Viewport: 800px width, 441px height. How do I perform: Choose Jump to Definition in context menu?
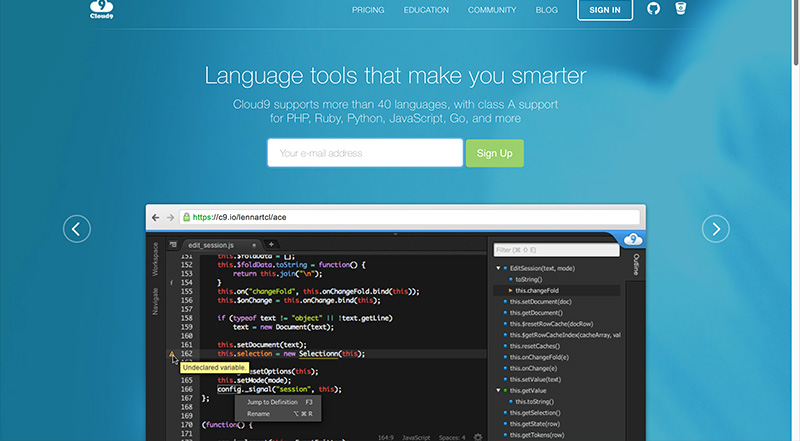tap(279, 402)
